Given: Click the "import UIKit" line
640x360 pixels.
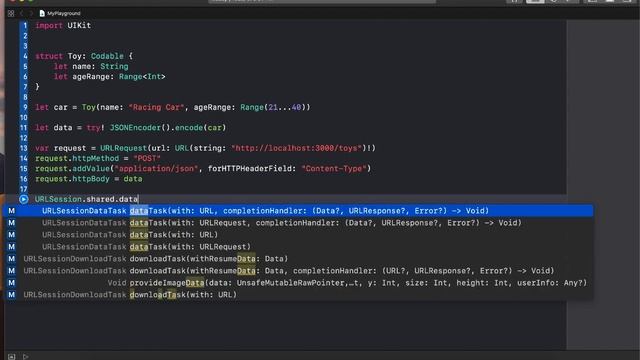Looking at the screenshot, I should click(63, 25).
